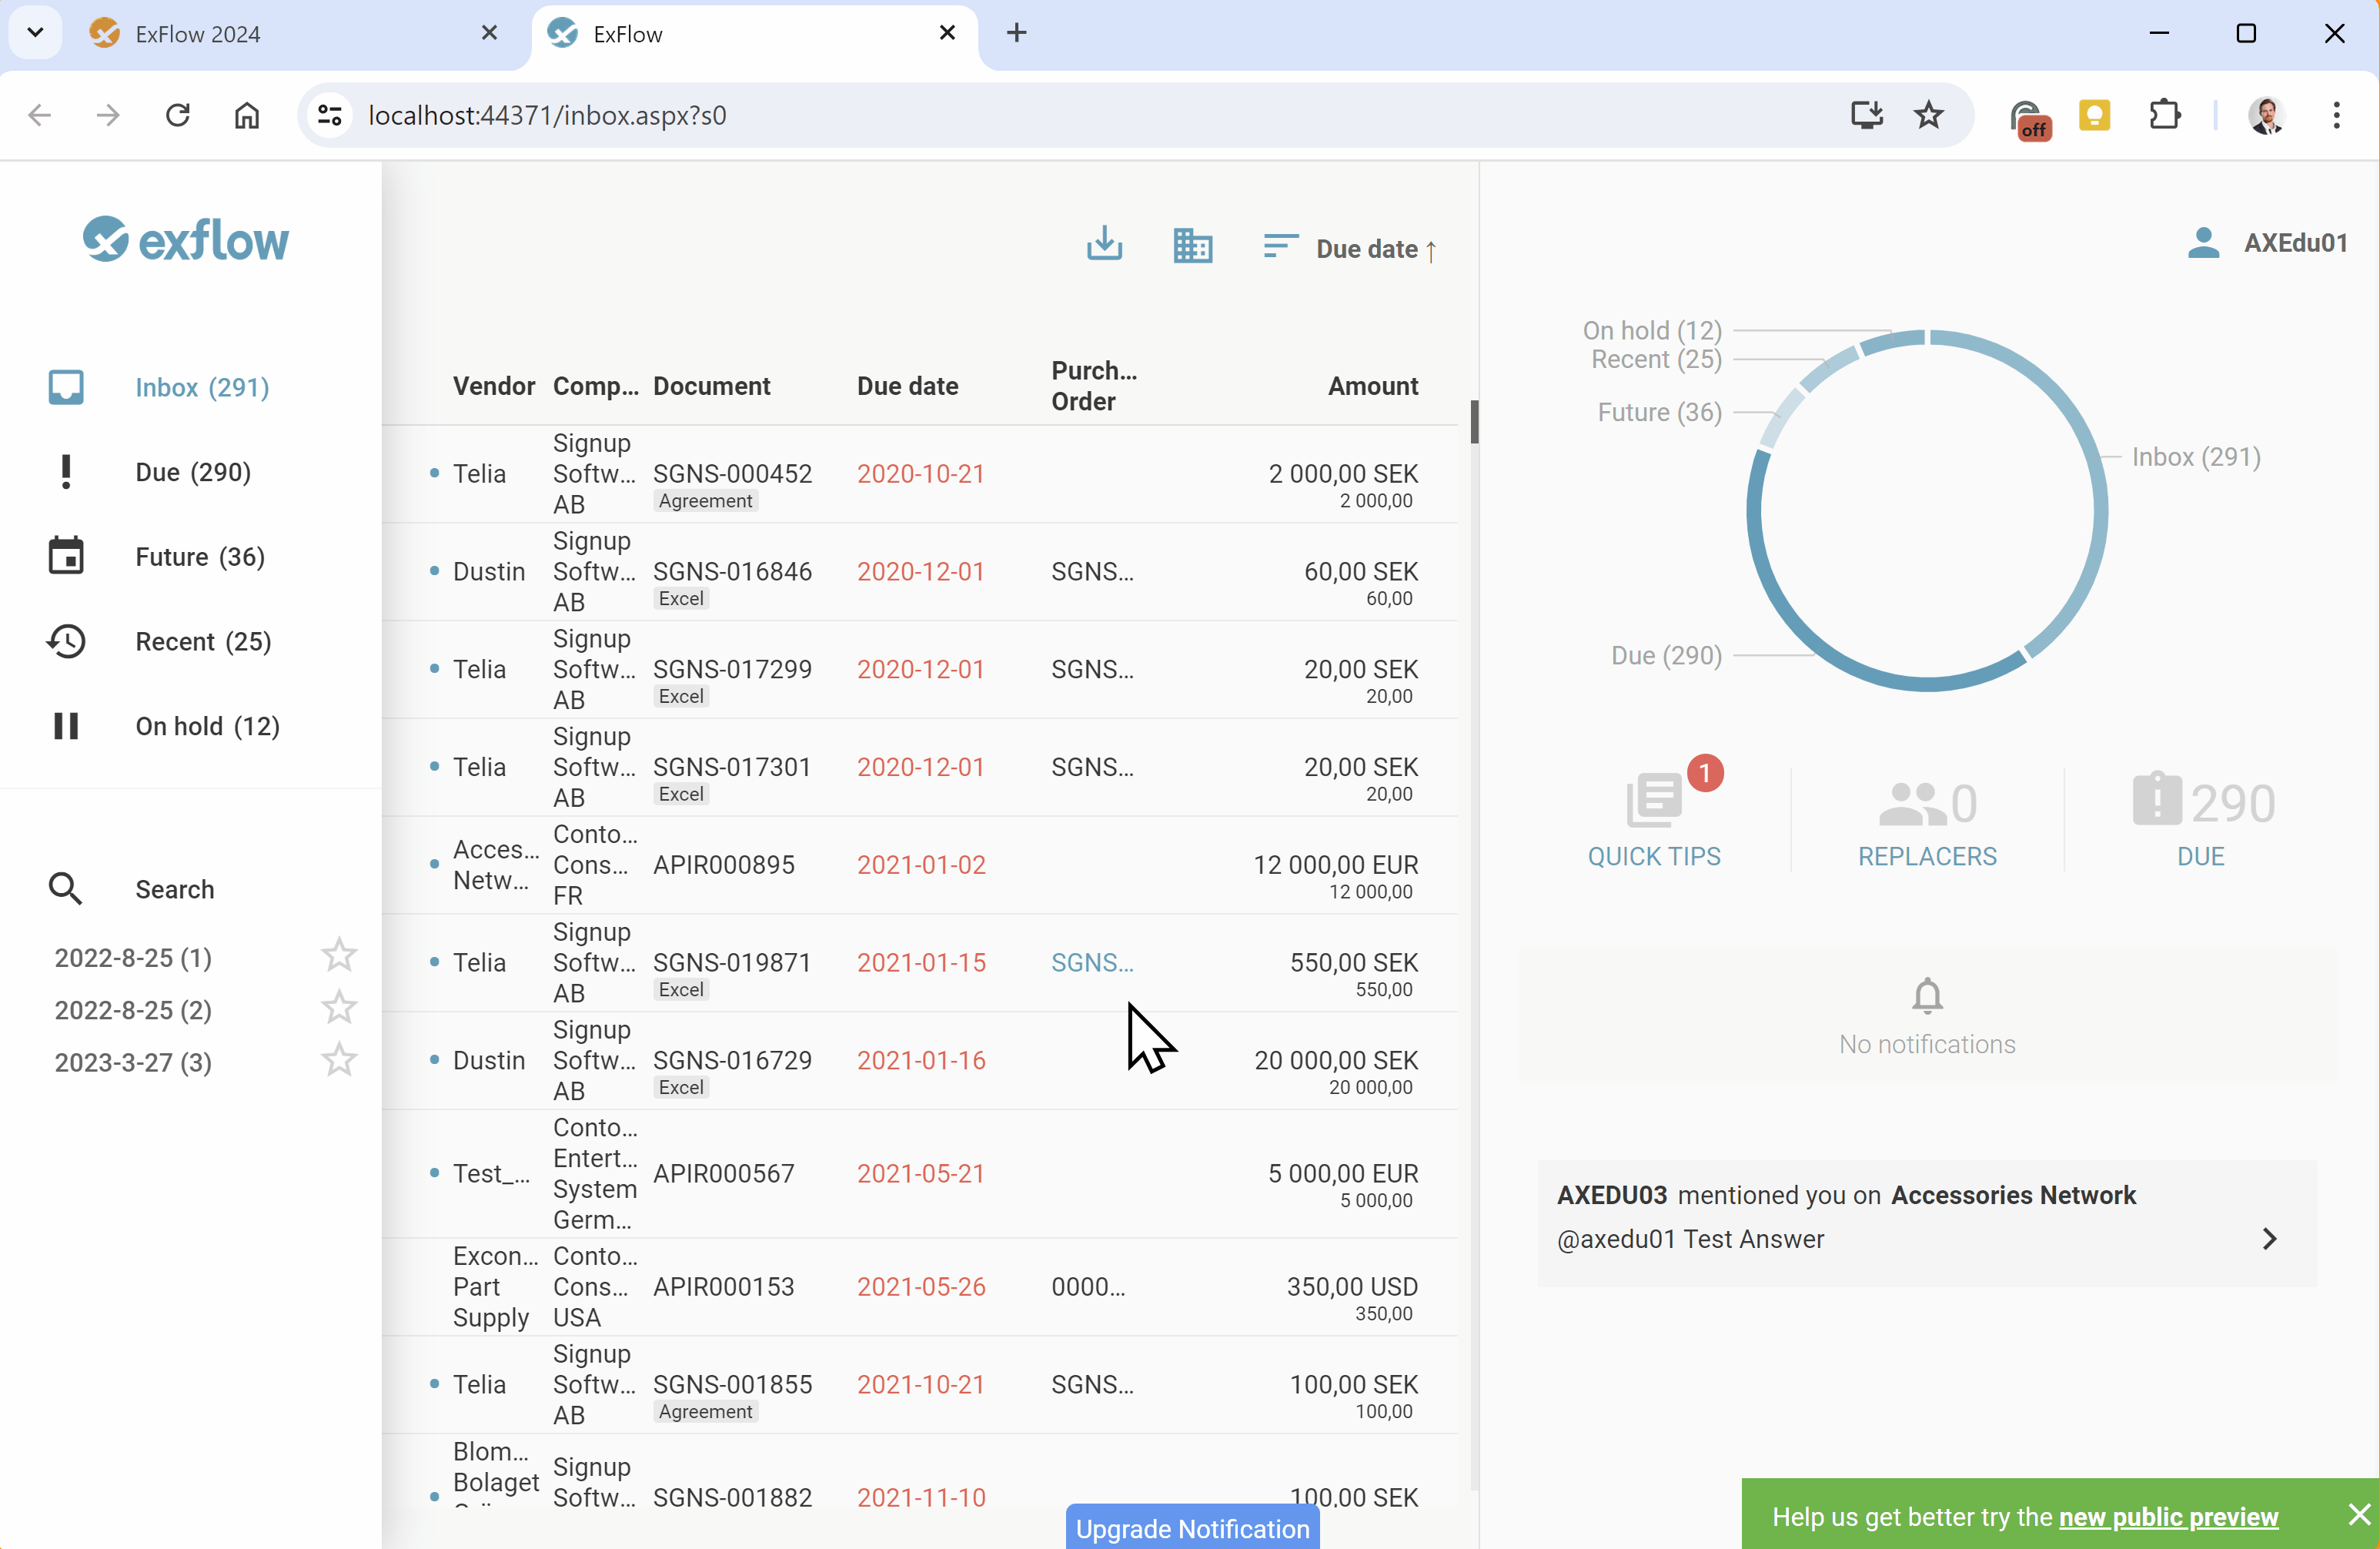Click the Replacers people icon
2380x1549 pixels.
(1912, 803)
